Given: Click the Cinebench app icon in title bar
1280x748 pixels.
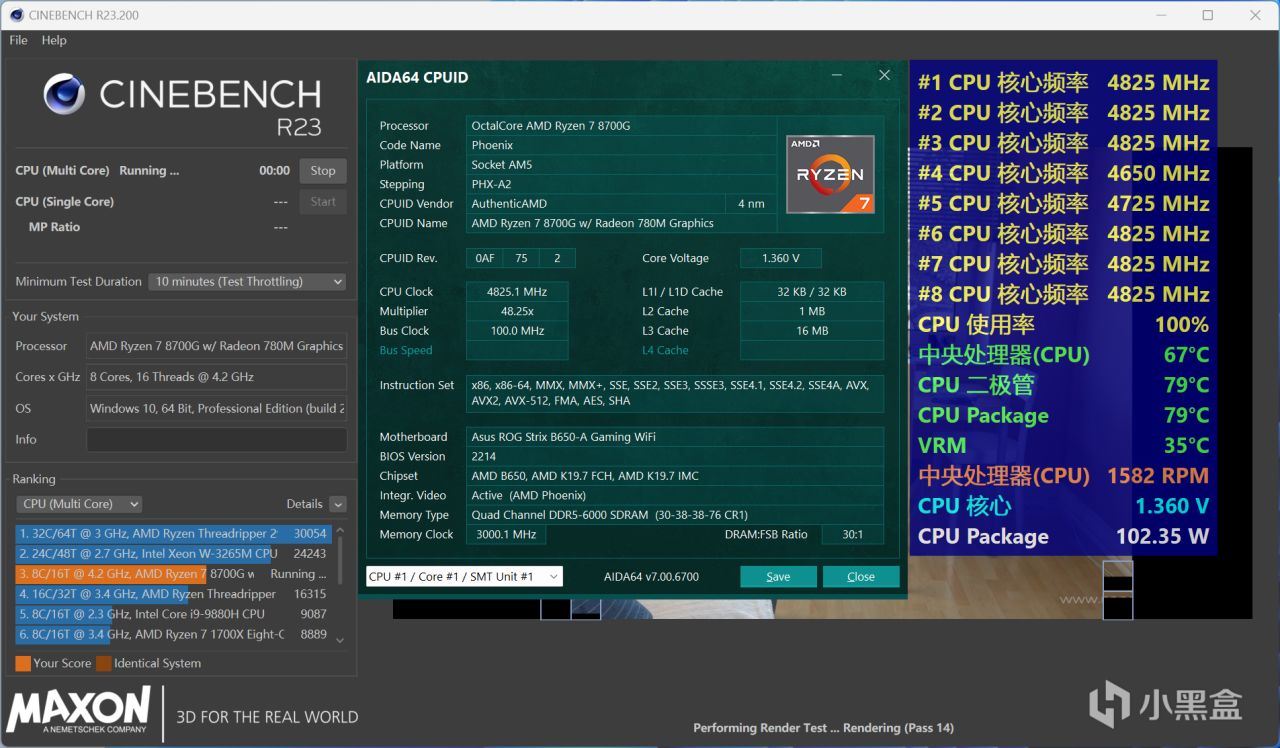Looking at the screenshot, I should (17, 15).
